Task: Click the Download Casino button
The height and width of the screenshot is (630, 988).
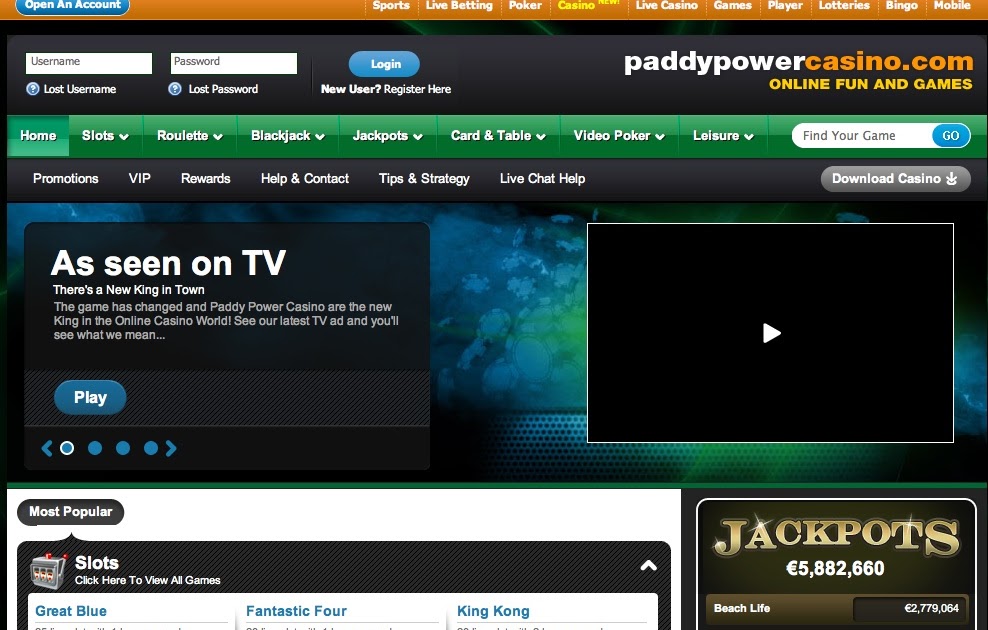Action: (x=895, y=179)
